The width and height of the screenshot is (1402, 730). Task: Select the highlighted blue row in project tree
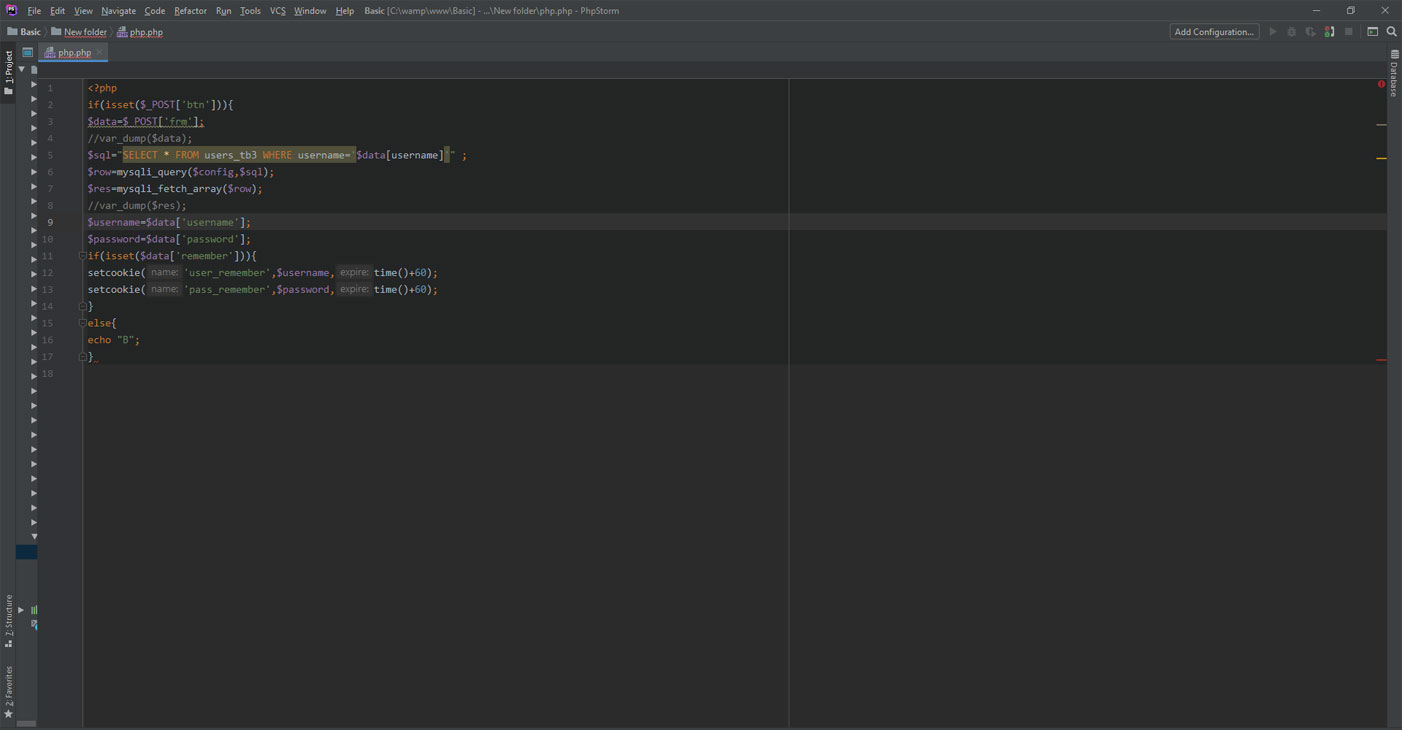pos(27,552)
